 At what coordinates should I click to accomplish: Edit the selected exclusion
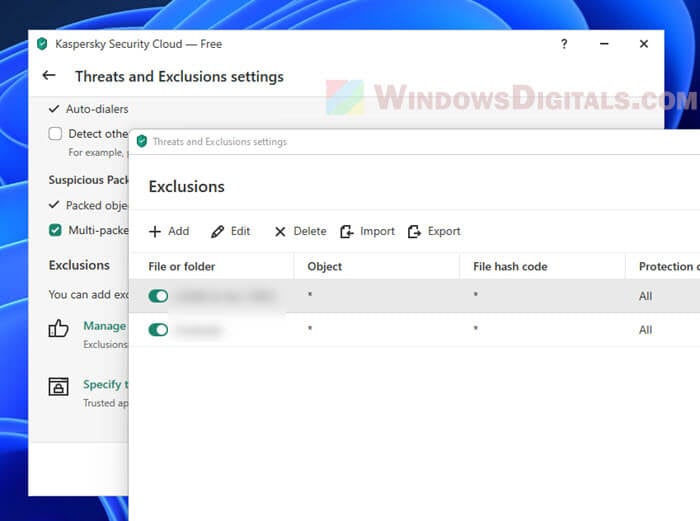[230, 231]
